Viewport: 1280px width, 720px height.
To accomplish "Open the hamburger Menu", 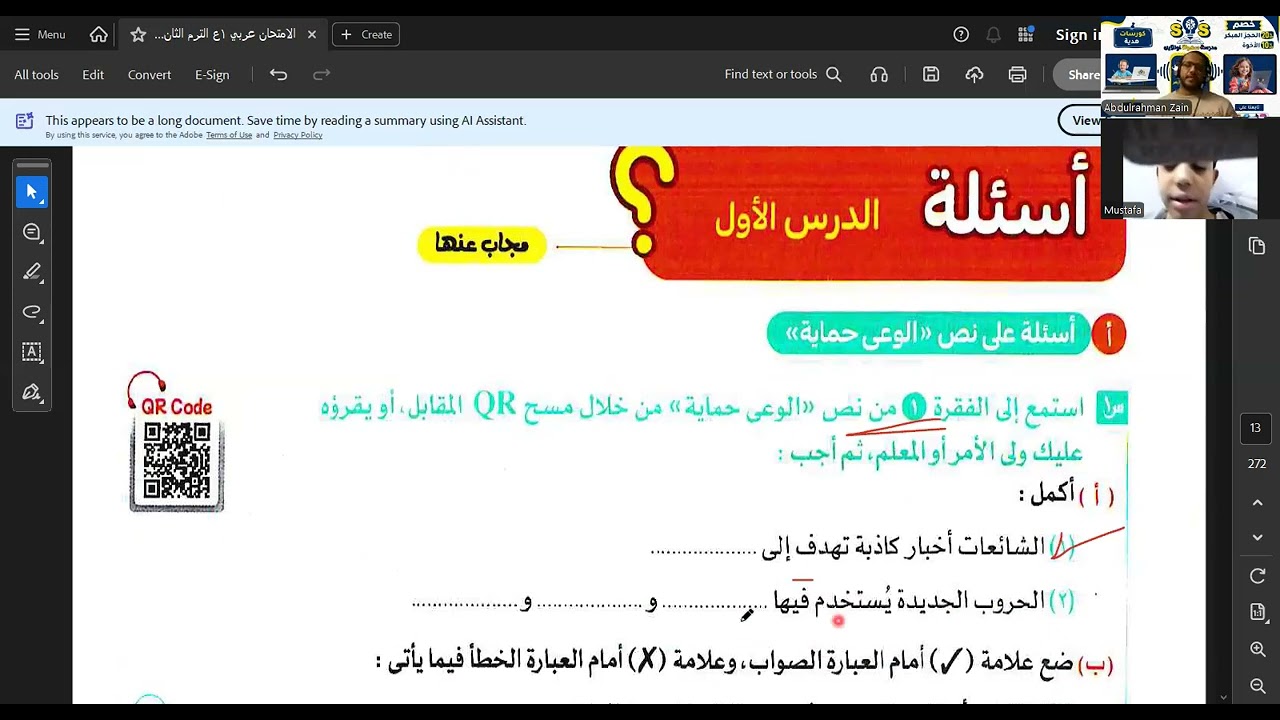I will click(x=40, y=34).
